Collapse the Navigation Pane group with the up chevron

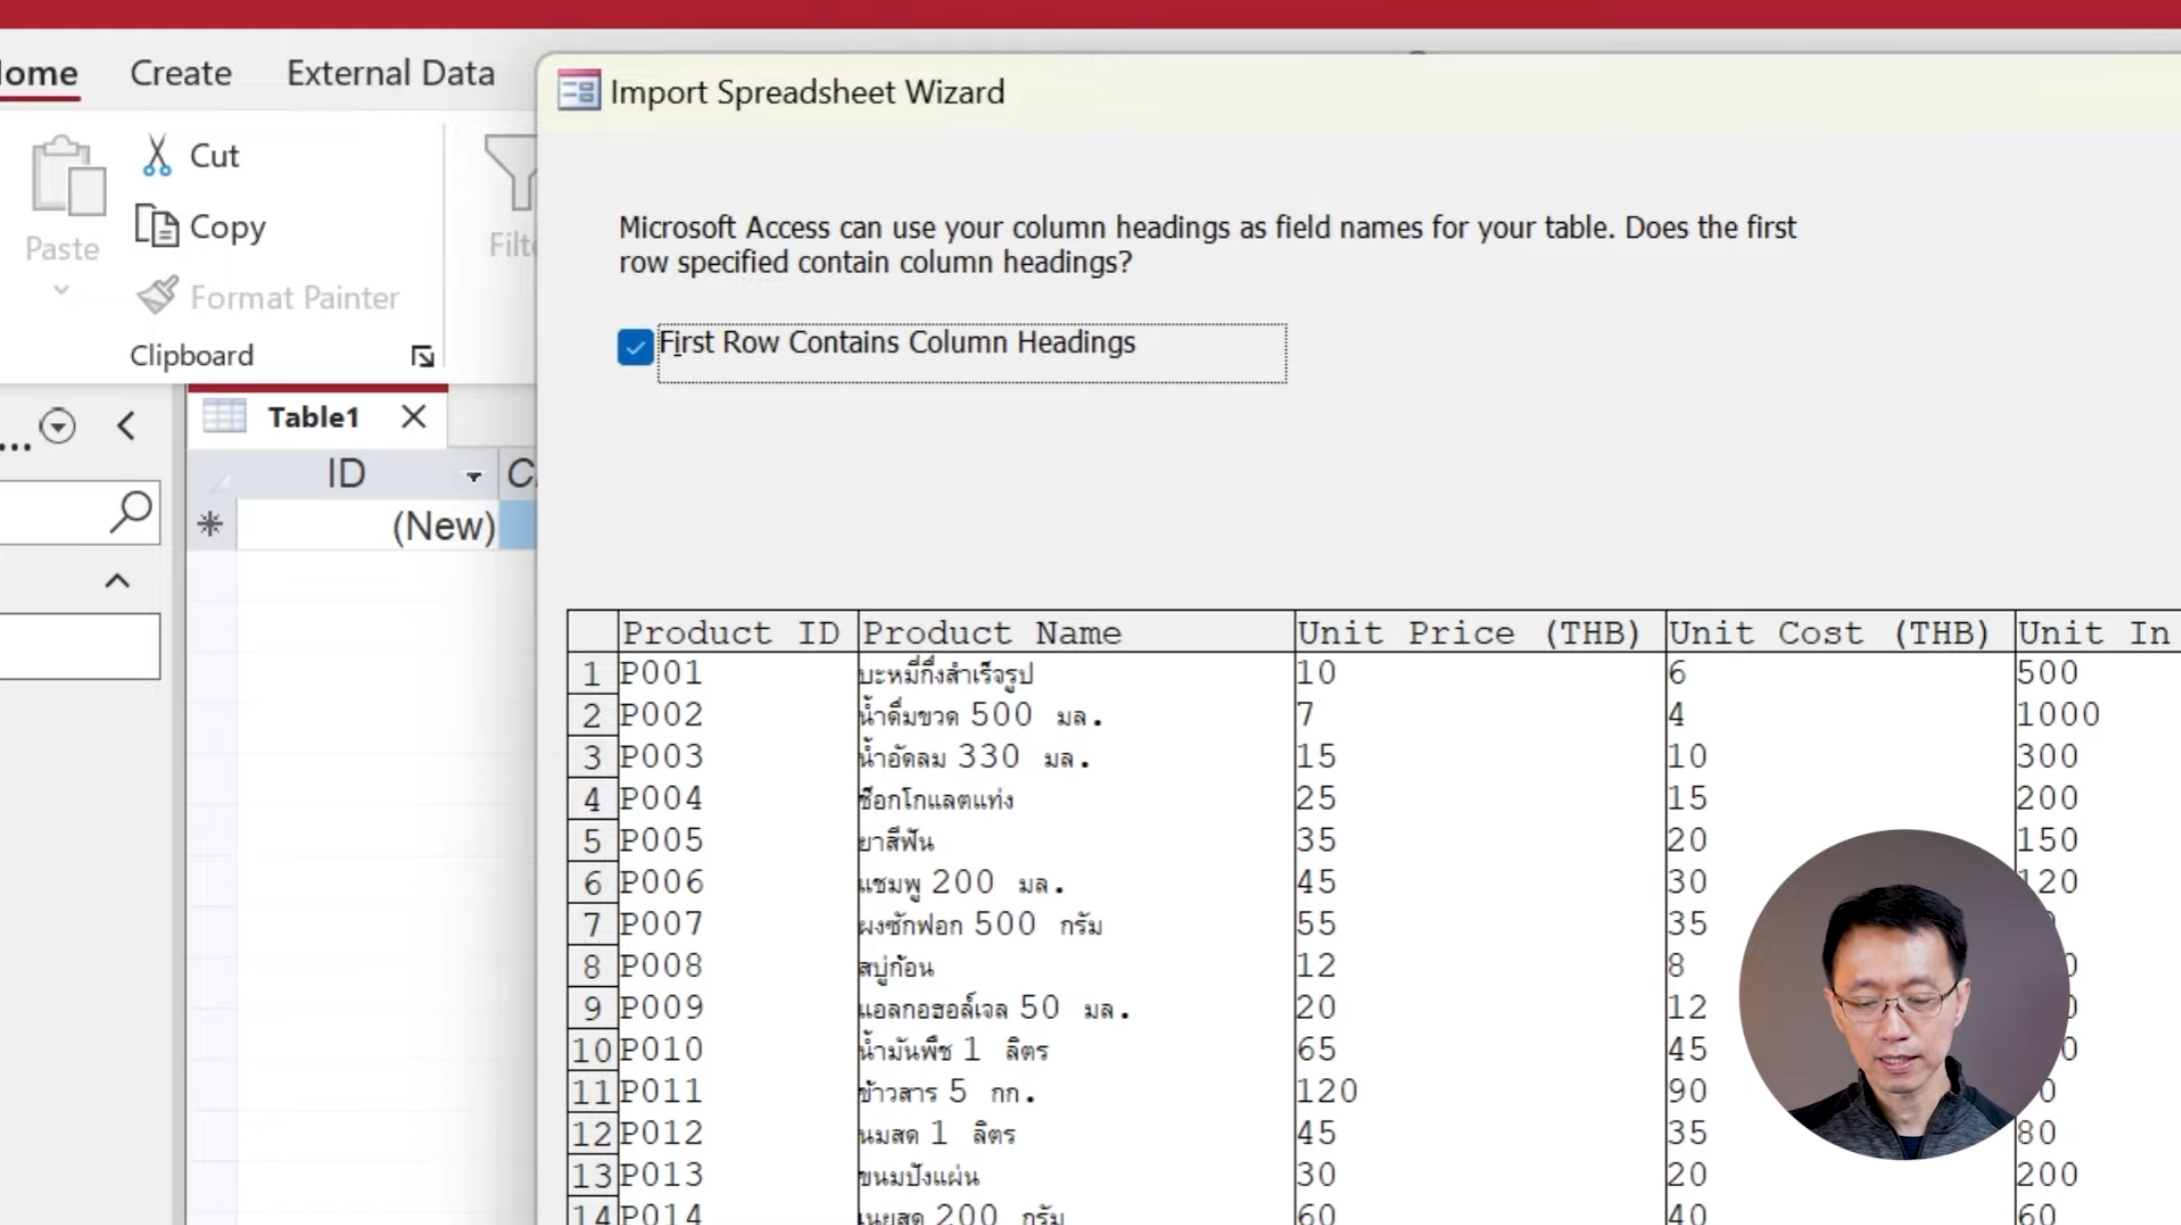click(117, 580)
